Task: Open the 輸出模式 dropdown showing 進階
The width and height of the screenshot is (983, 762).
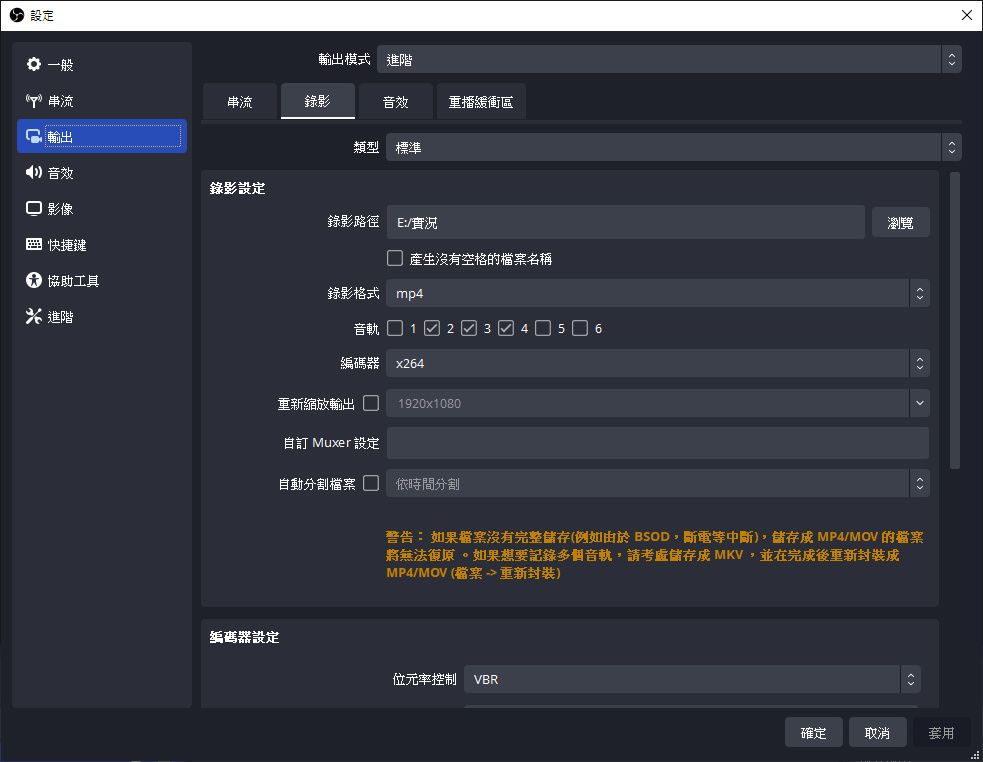Action: [669, 60]
